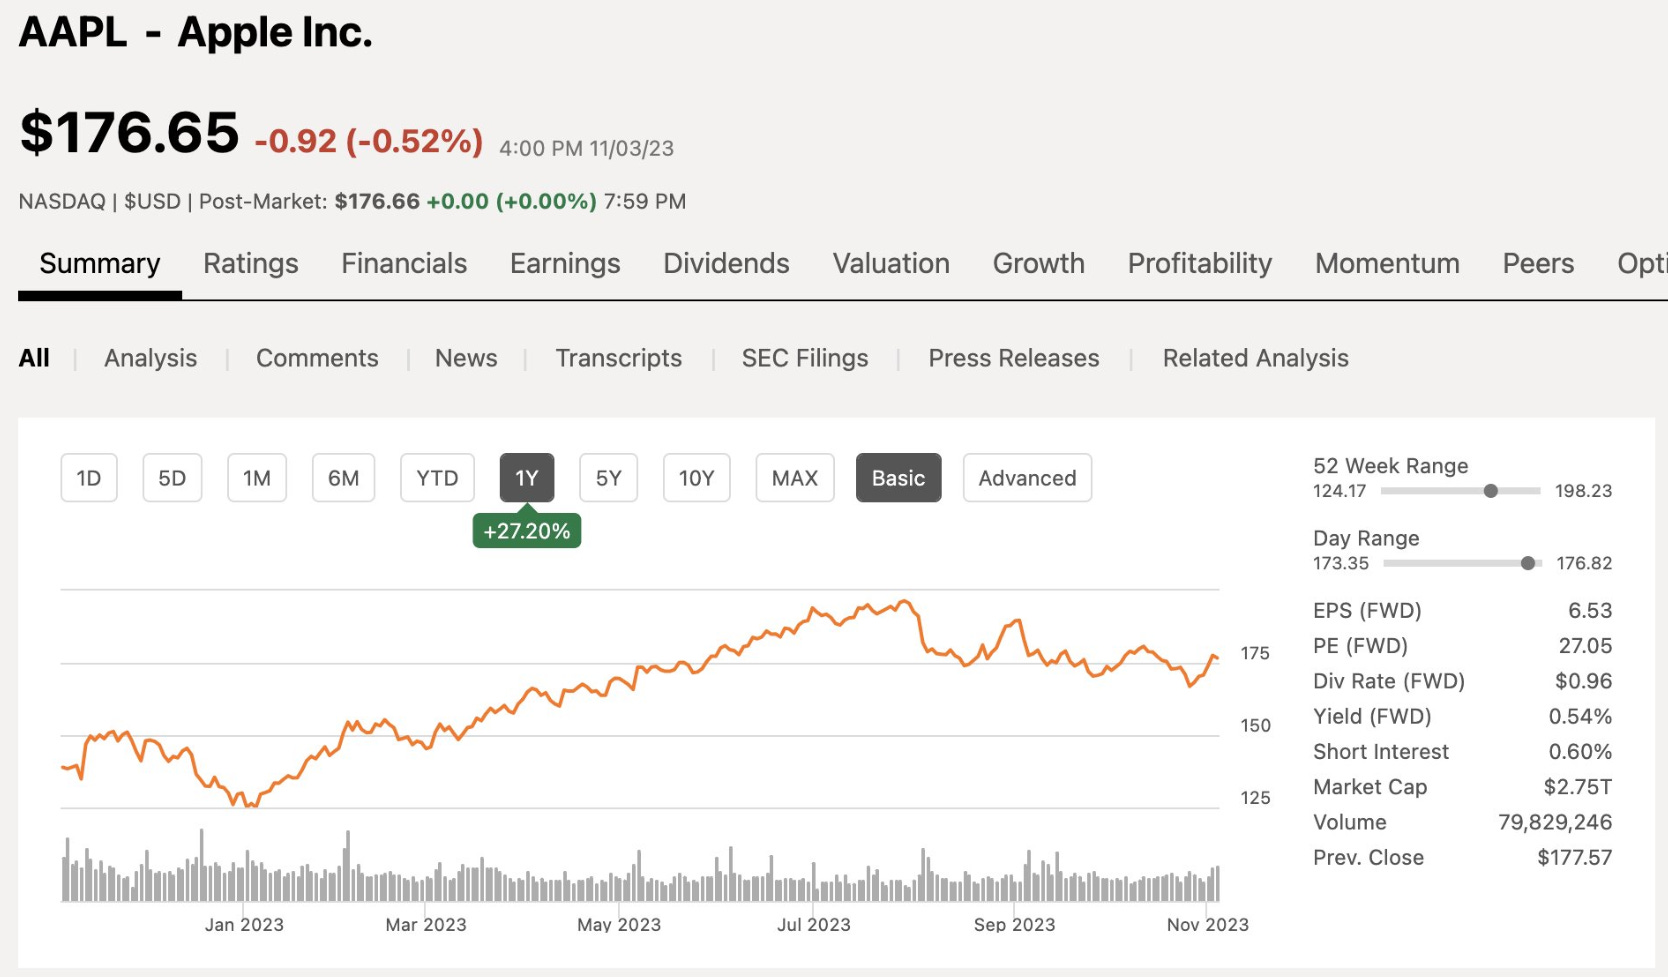
Task: Filter content by Analysis
Action: 151,358
